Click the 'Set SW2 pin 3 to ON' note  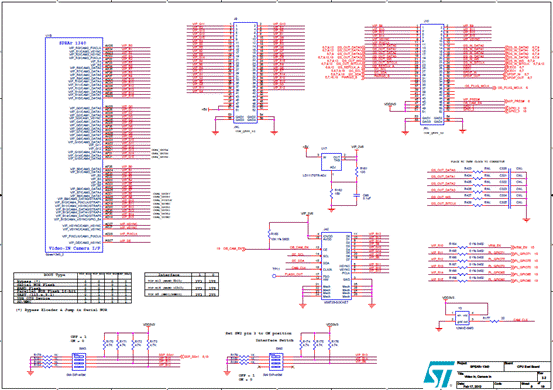[x=259, y=333]
